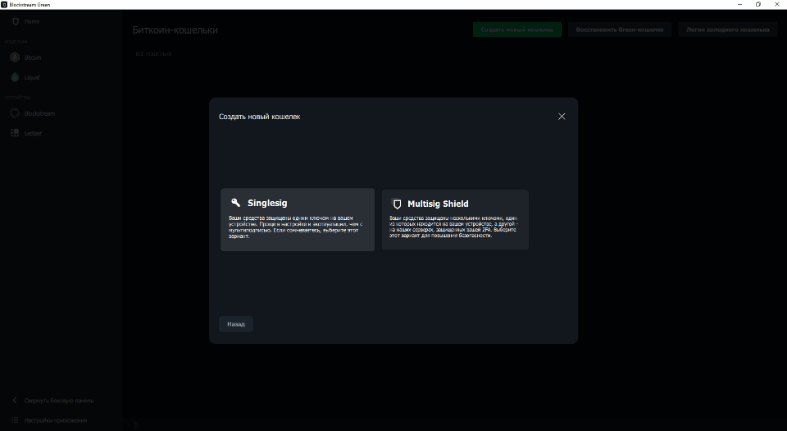Image resolution: width=787 pixels, height=431 pixels.
Task: Click the cold wallet login button
Action: pyautogui.click(x=728, y=30)
